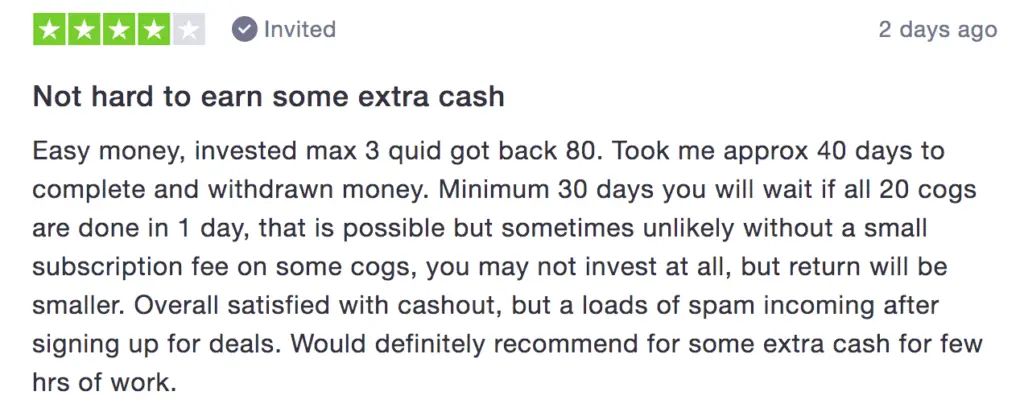Screen dimensions: 1024x412
Task: Open the Invited label info
Action: click(x=300, y=29)
